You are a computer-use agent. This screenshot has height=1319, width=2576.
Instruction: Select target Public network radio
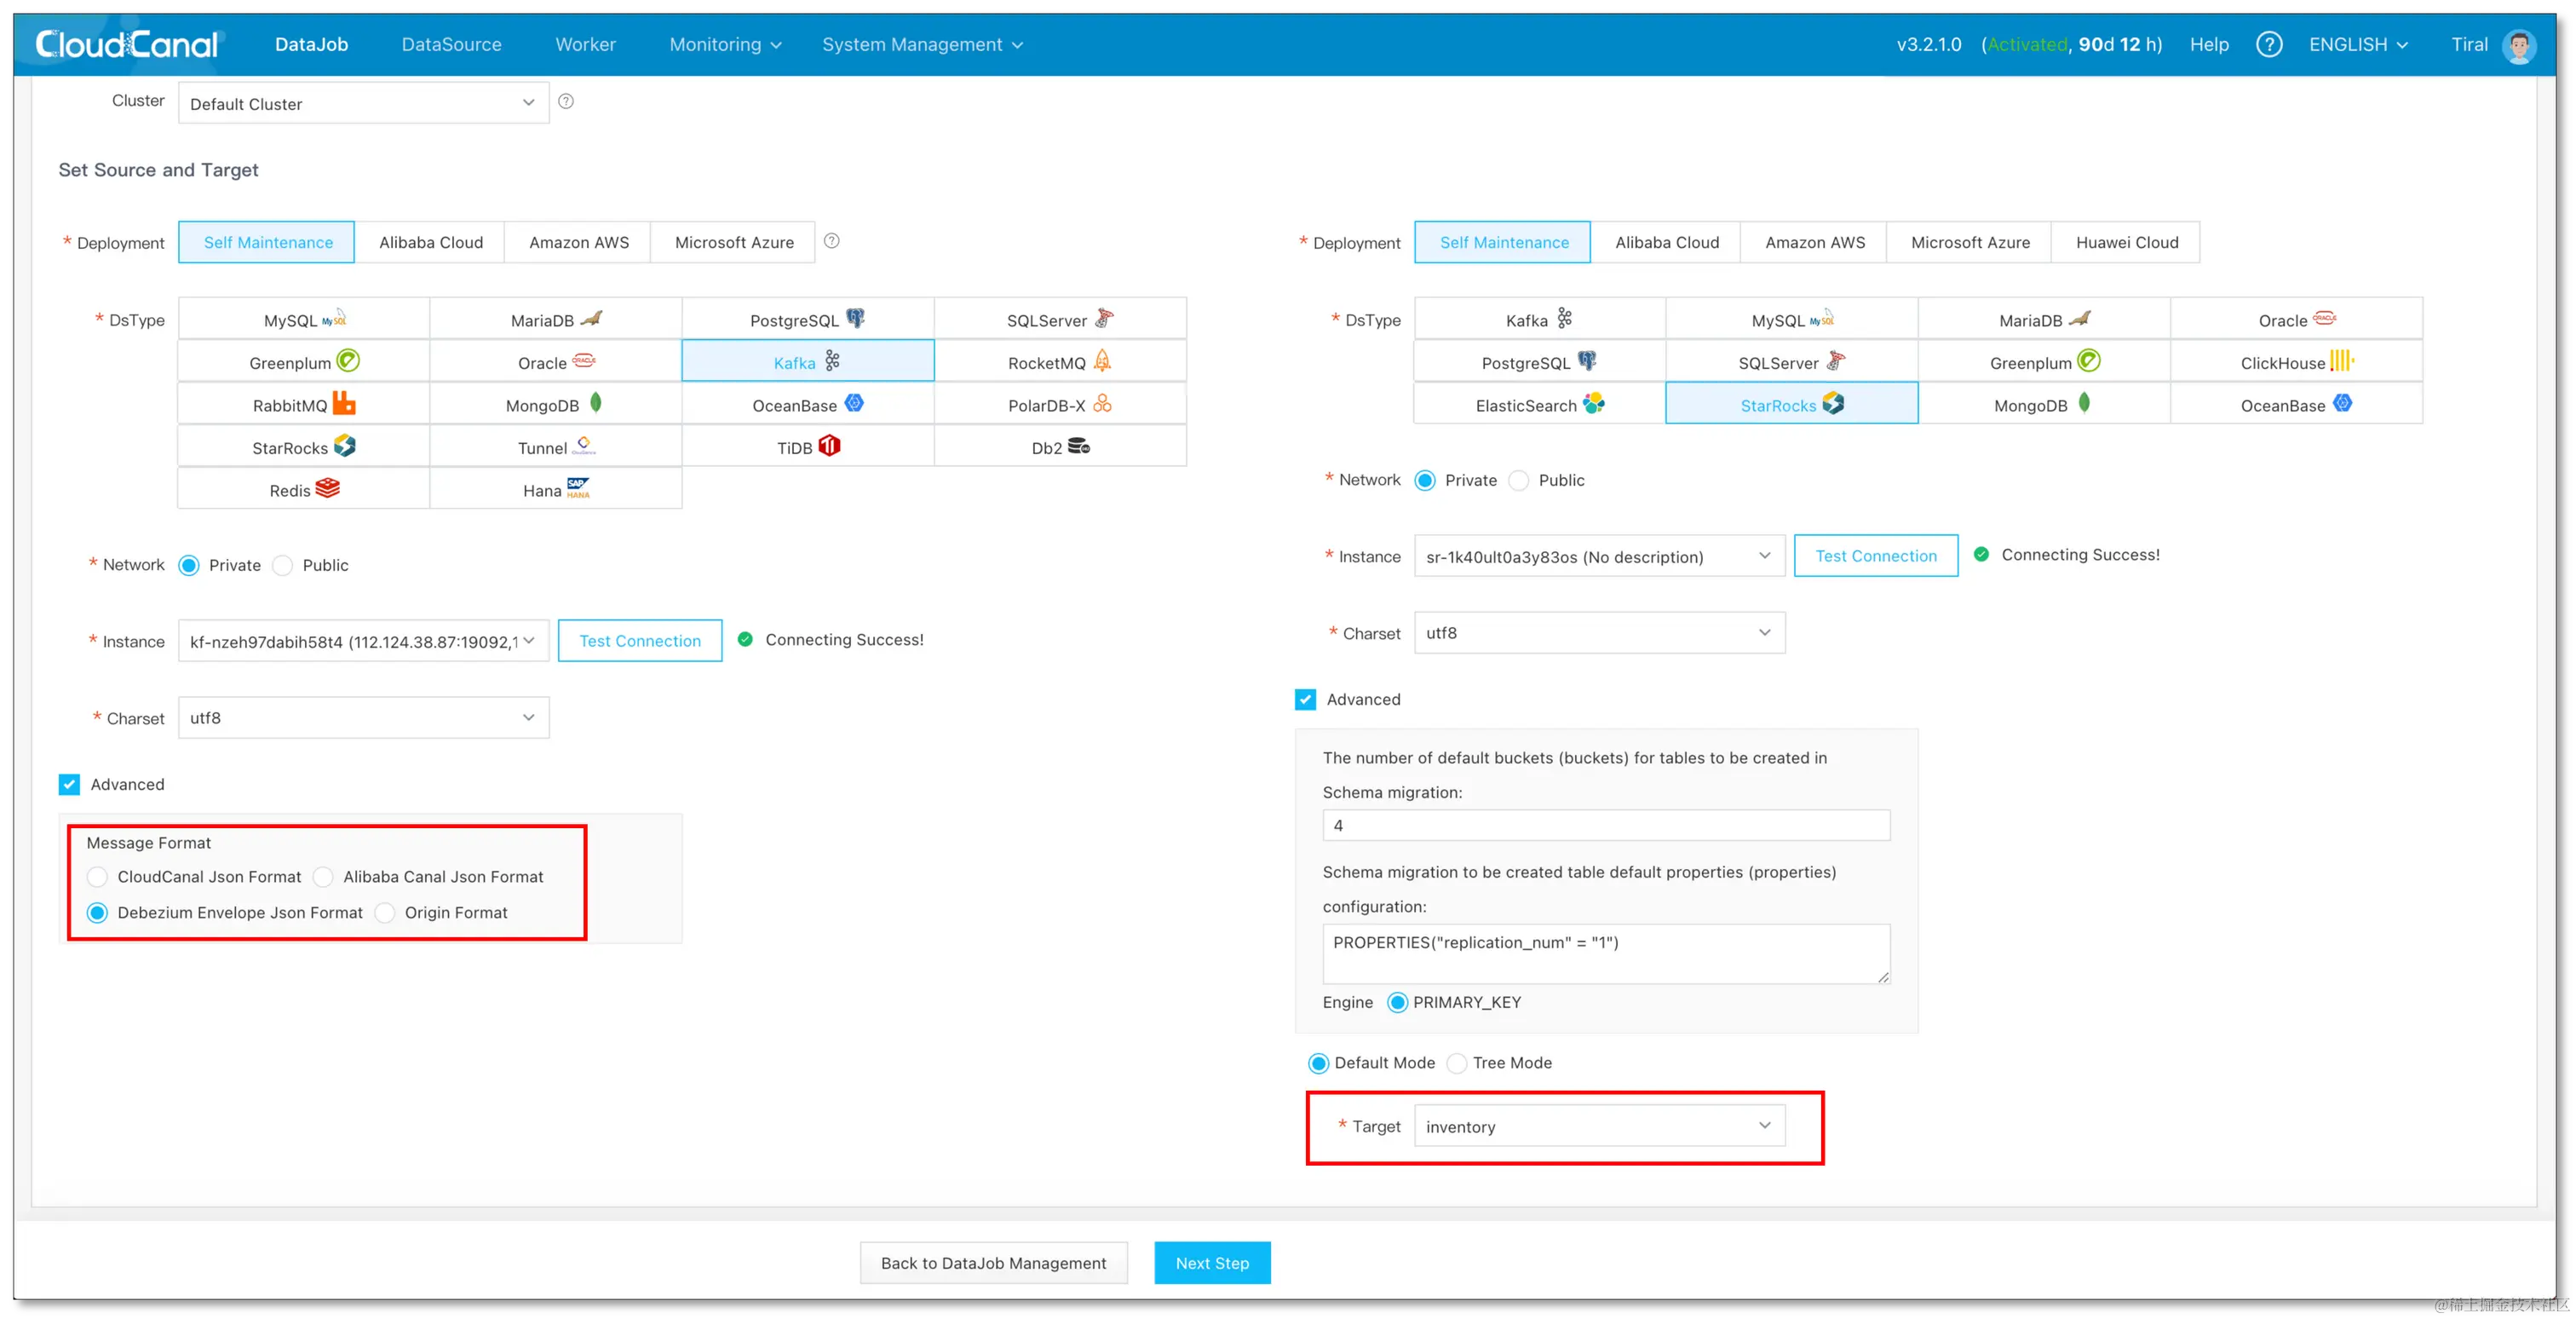[x=1519, y=480]
